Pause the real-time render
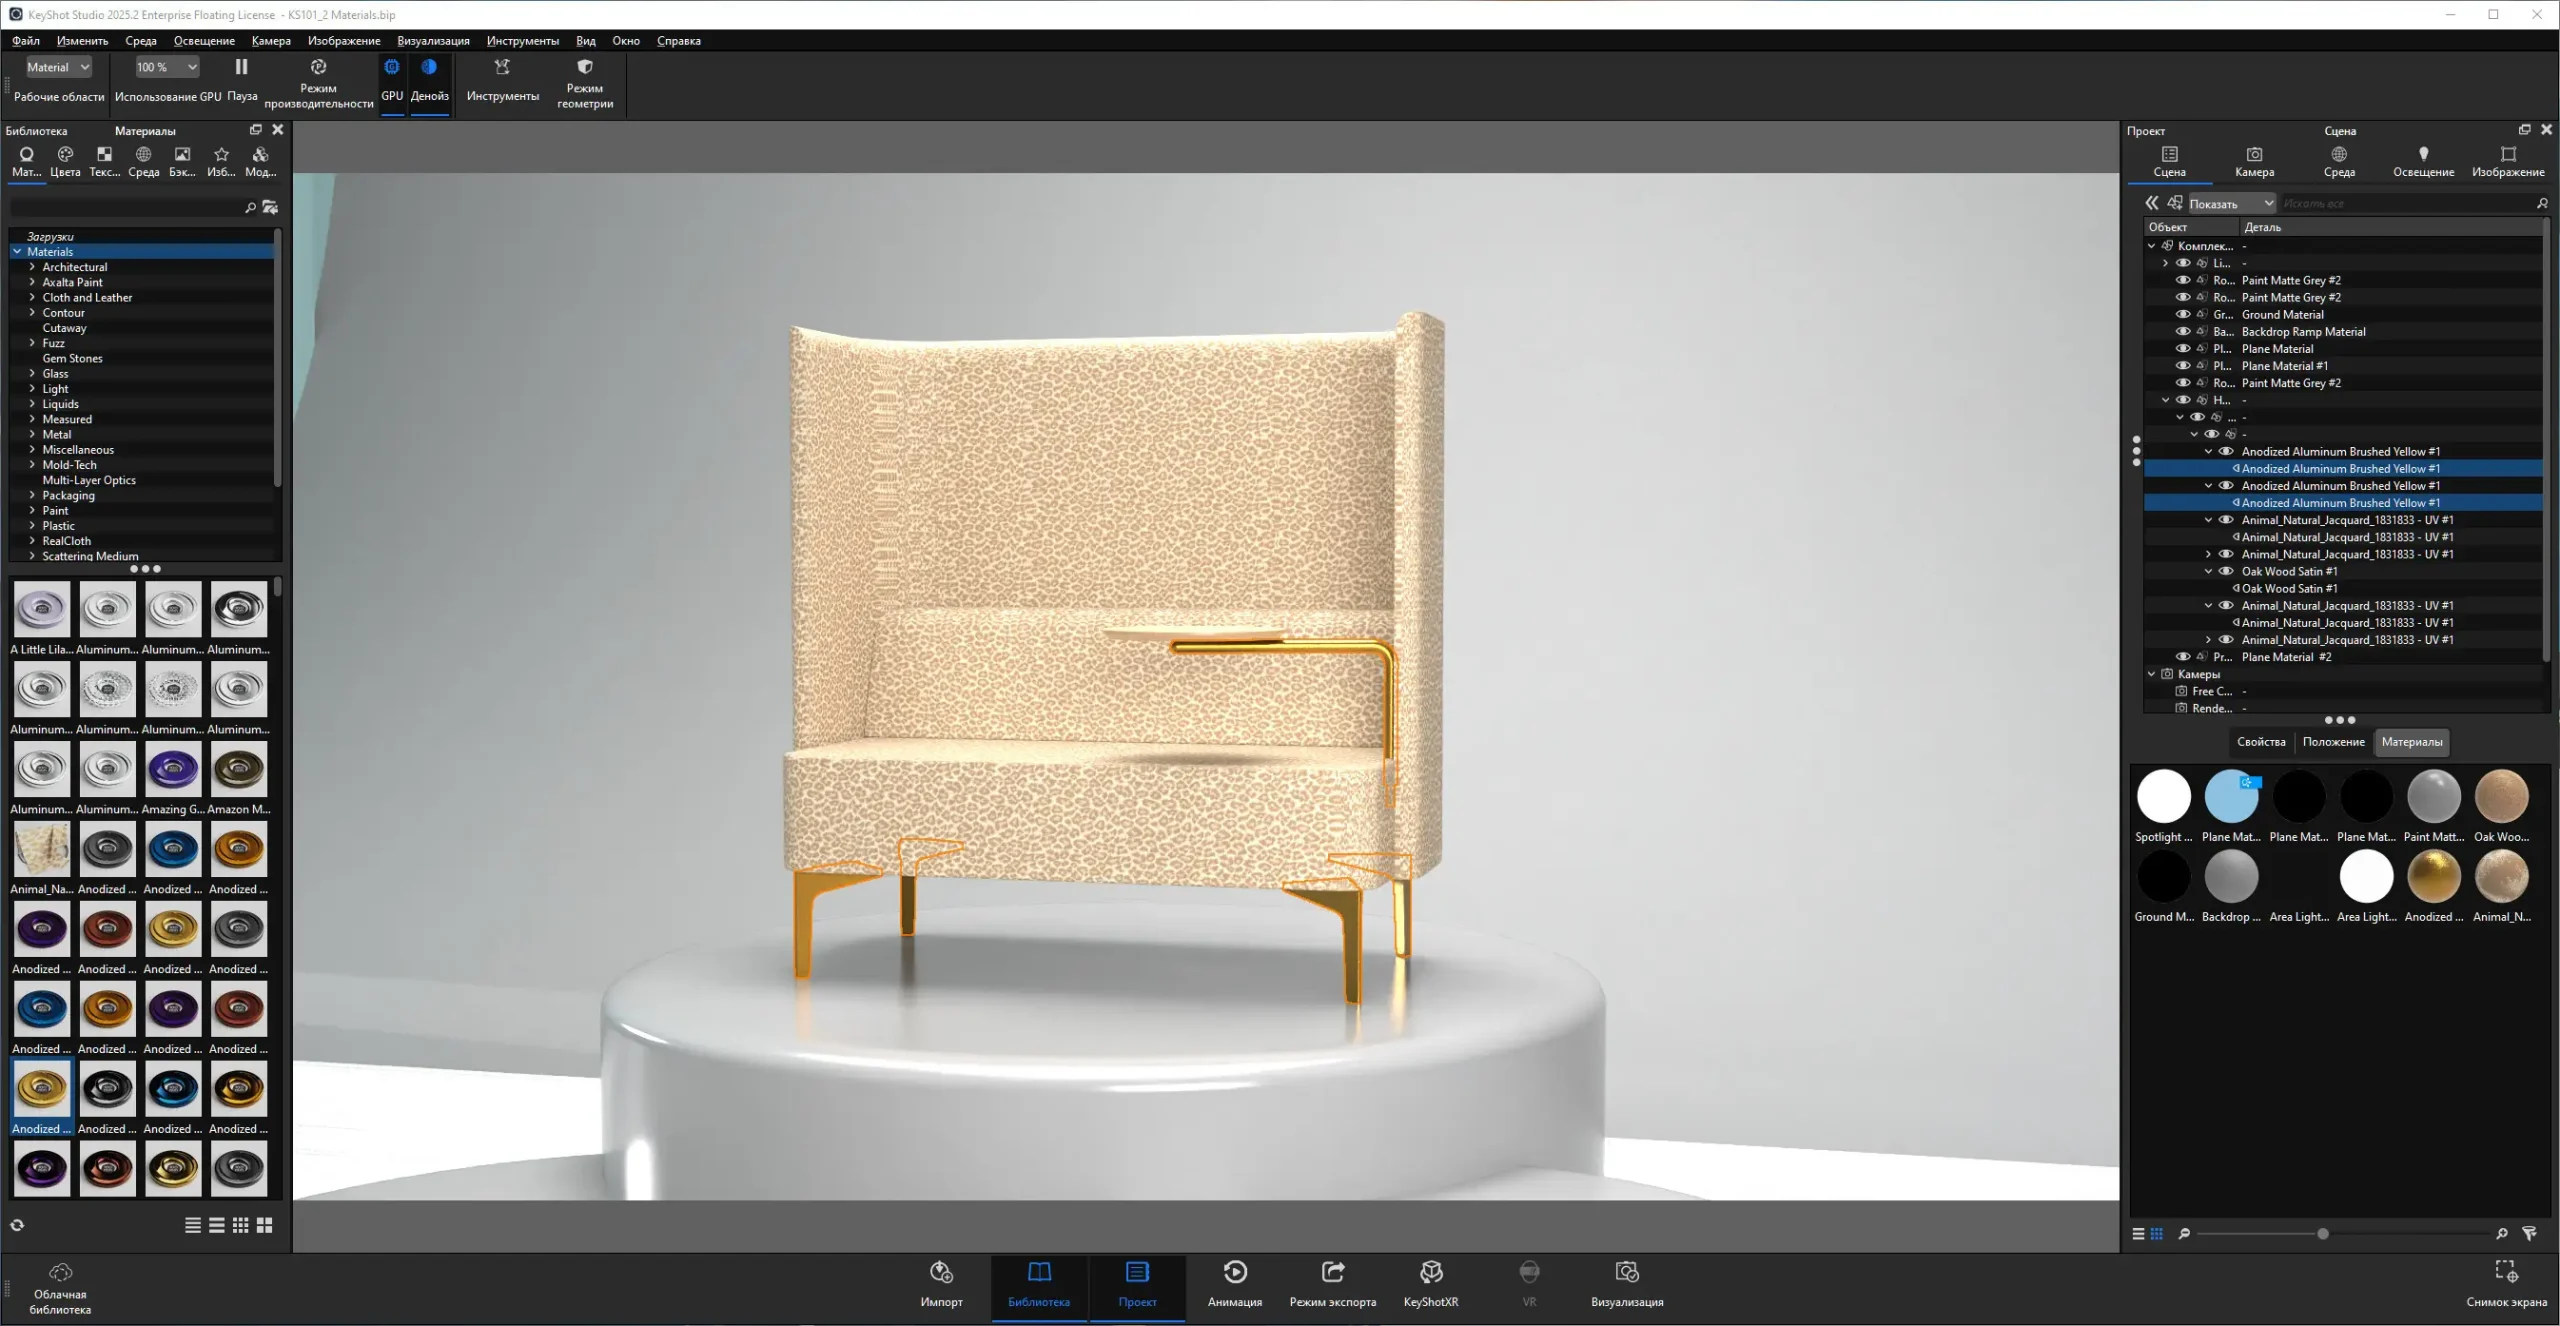Viewport: 2560px width, 1326px height. [241, 68]
